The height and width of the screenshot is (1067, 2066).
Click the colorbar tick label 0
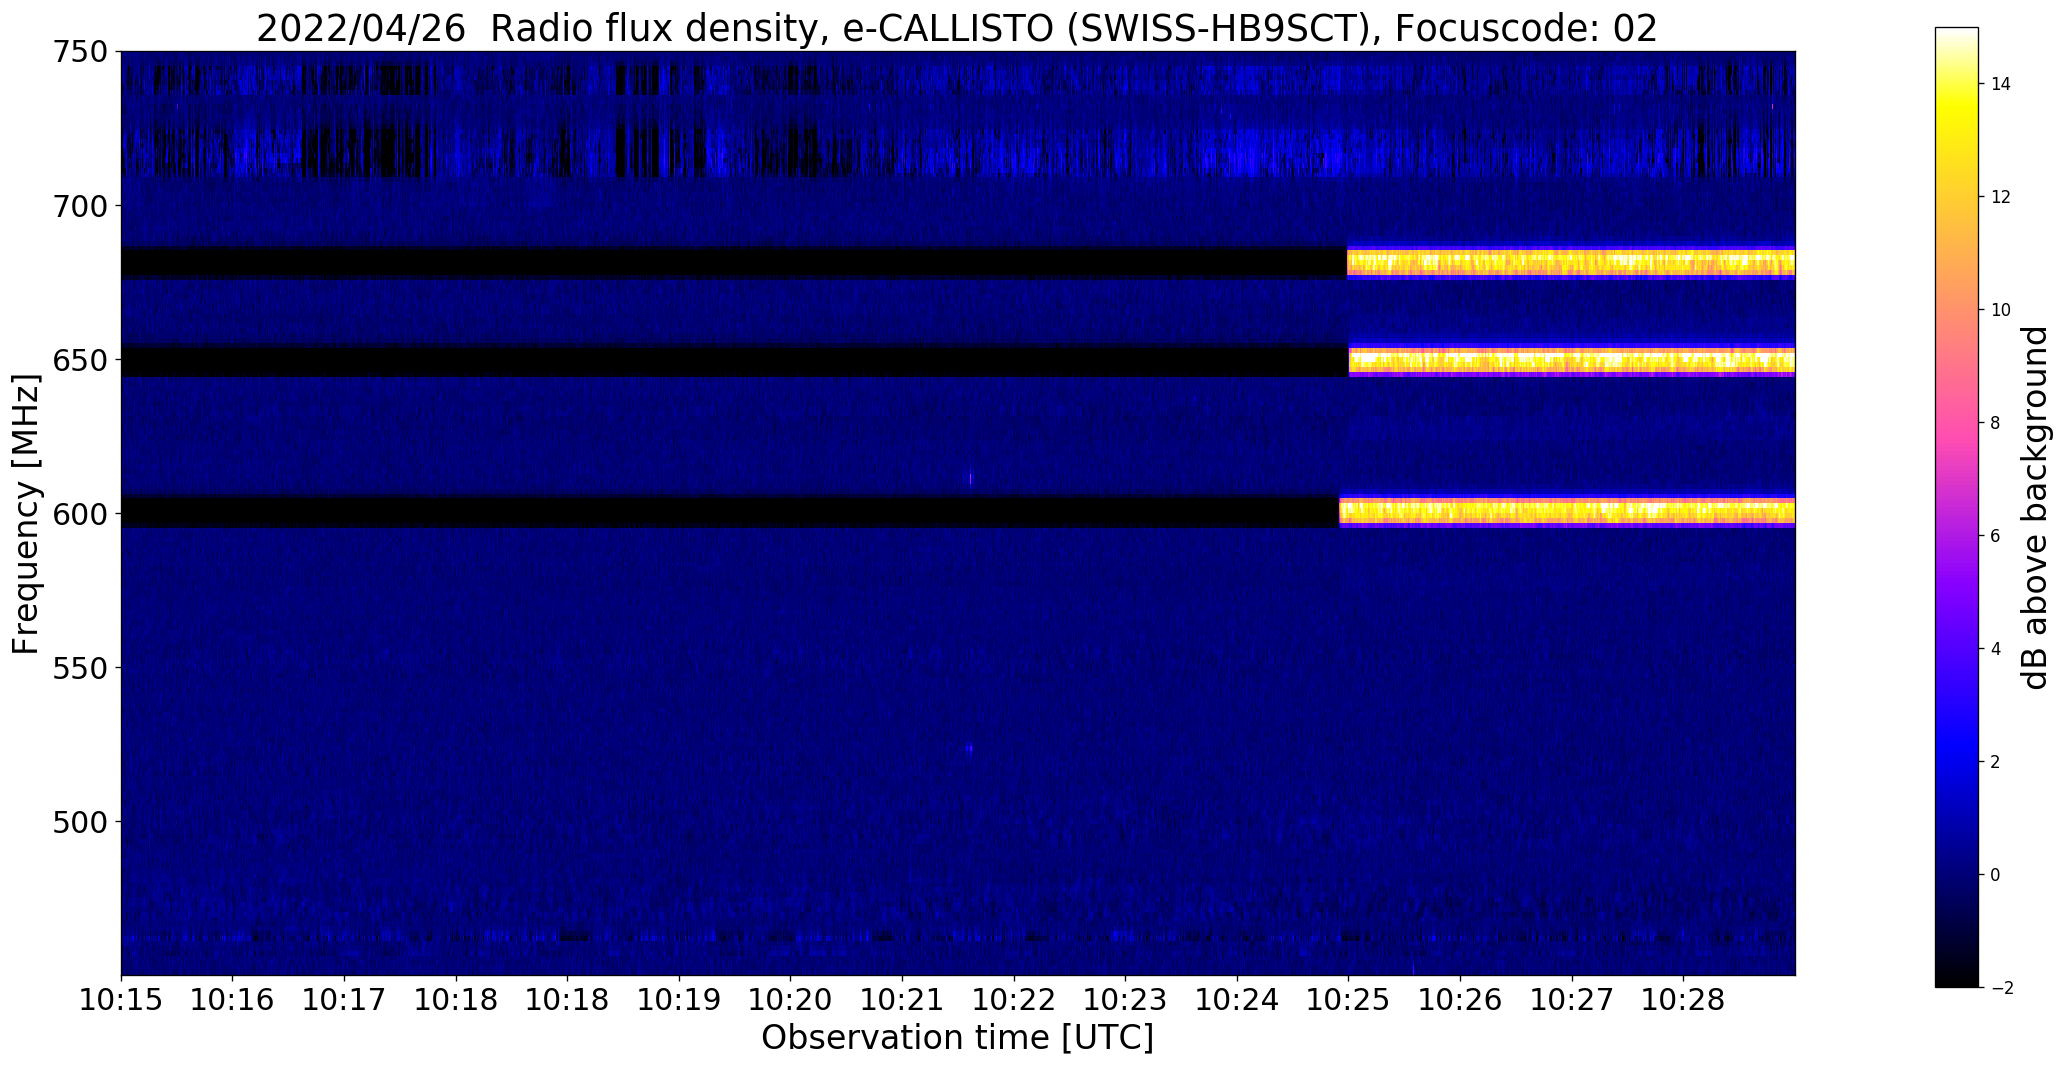(x=1996, y=875)
